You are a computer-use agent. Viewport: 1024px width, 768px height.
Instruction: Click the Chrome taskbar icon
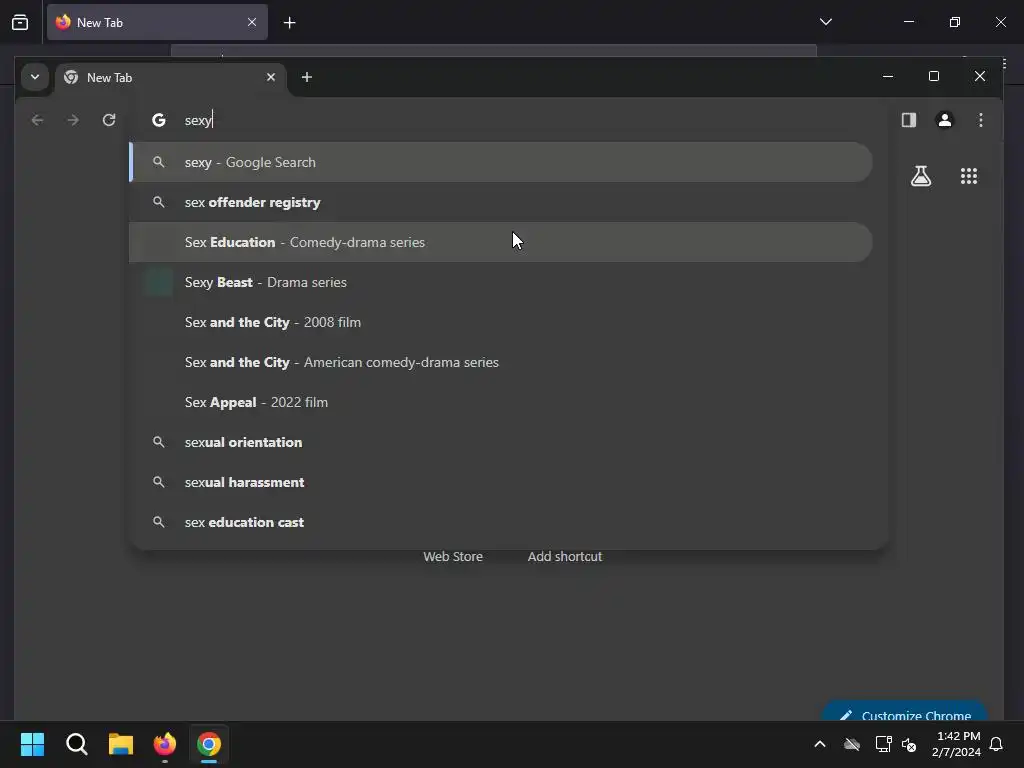[x=209, y=744]
